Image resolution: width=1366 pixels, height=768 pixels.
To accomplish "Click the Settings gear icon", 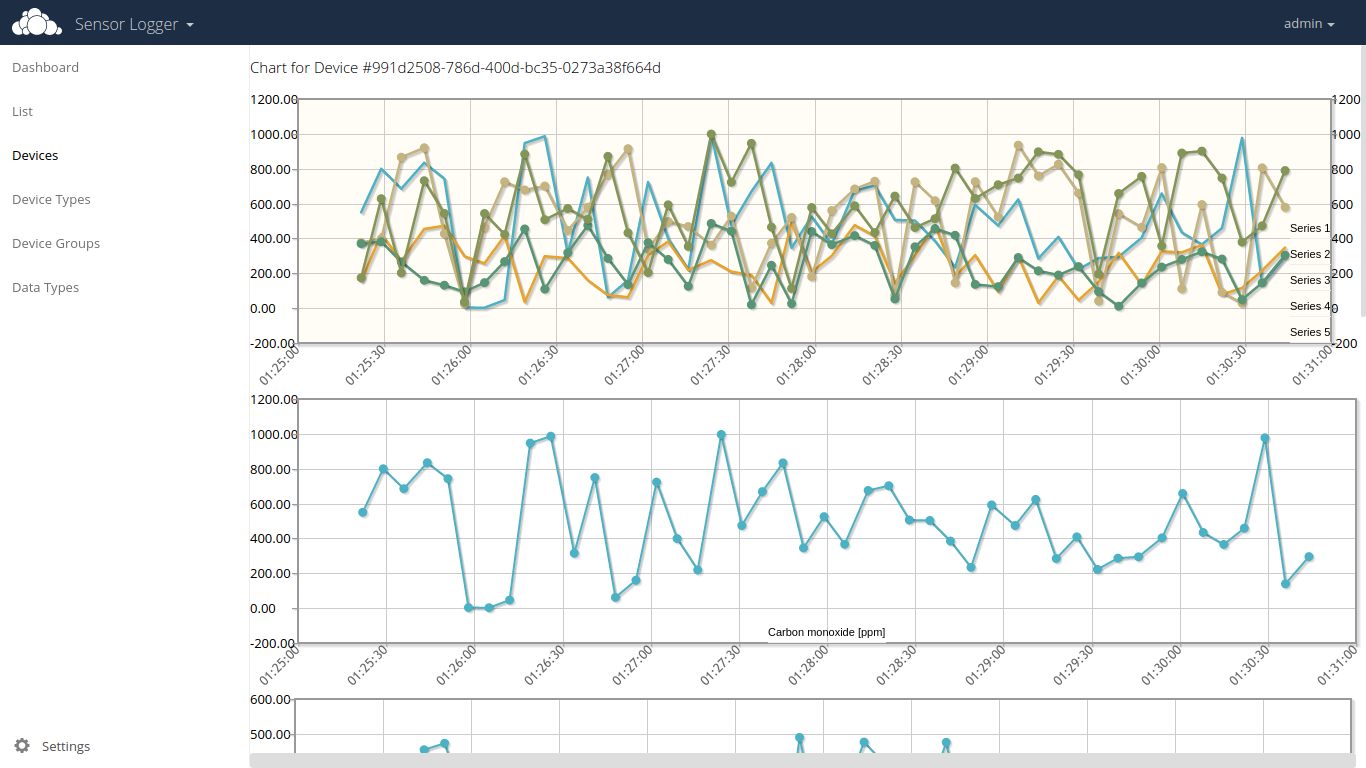I will 22,746.
